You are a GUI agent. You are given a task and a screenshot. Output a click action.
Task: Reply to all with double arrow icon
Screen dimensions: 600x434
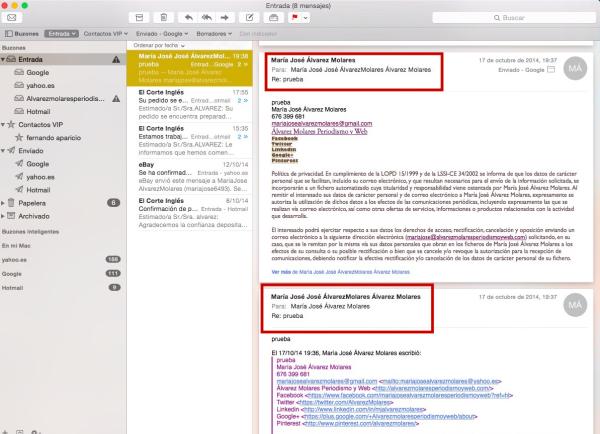tap(207, 18)
